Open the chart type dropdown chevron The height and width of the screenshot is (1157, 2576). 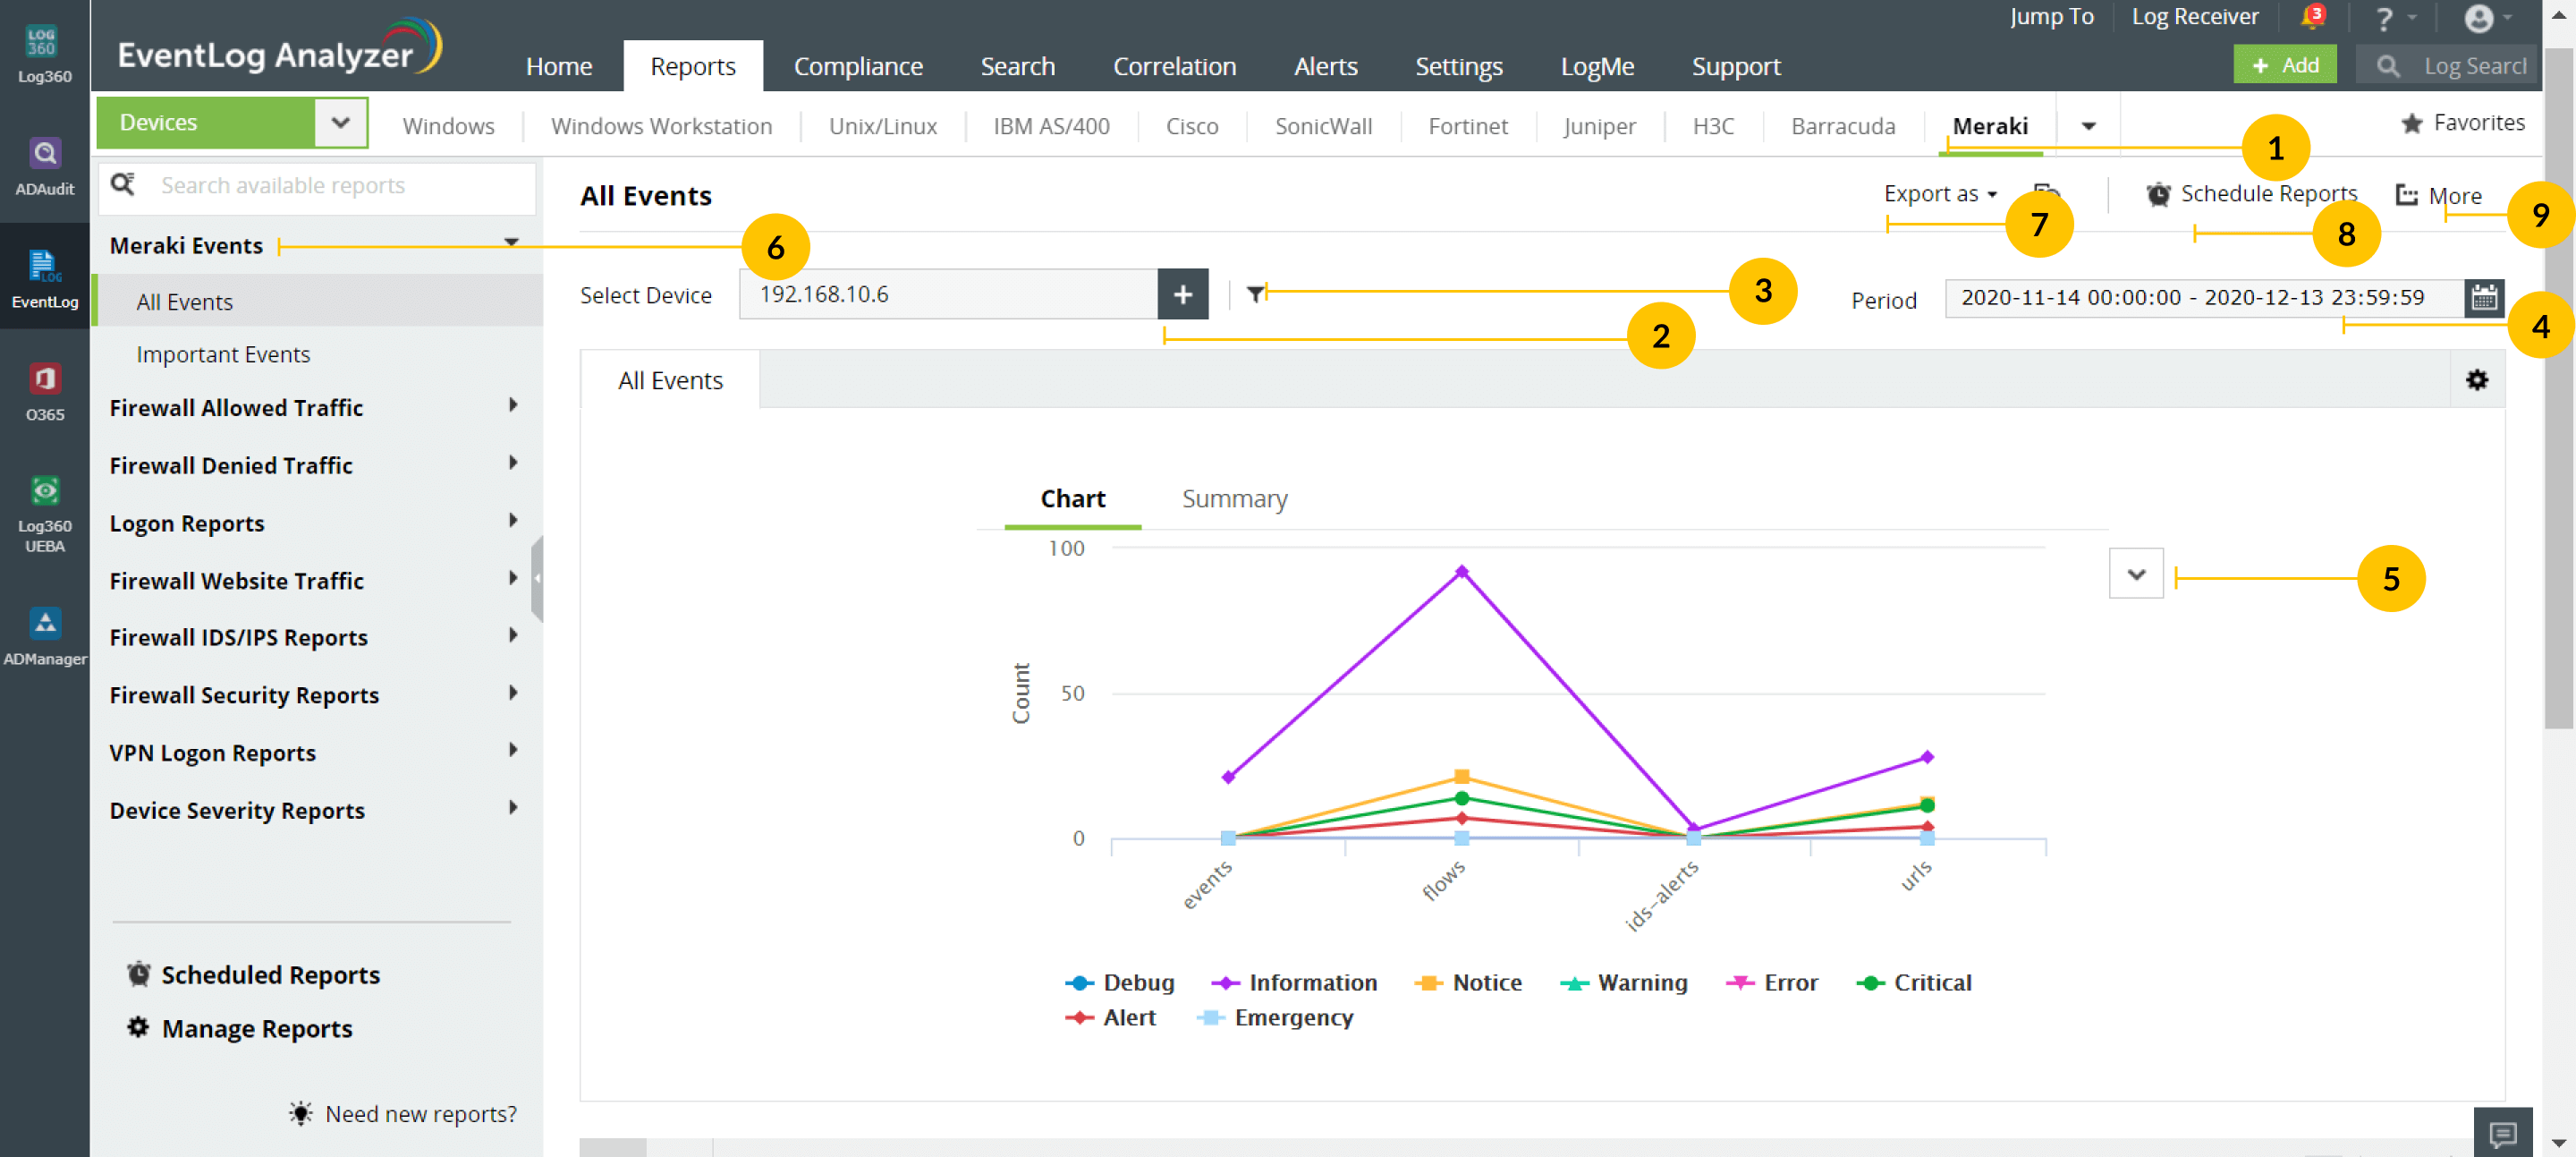tap(2135, 574)
